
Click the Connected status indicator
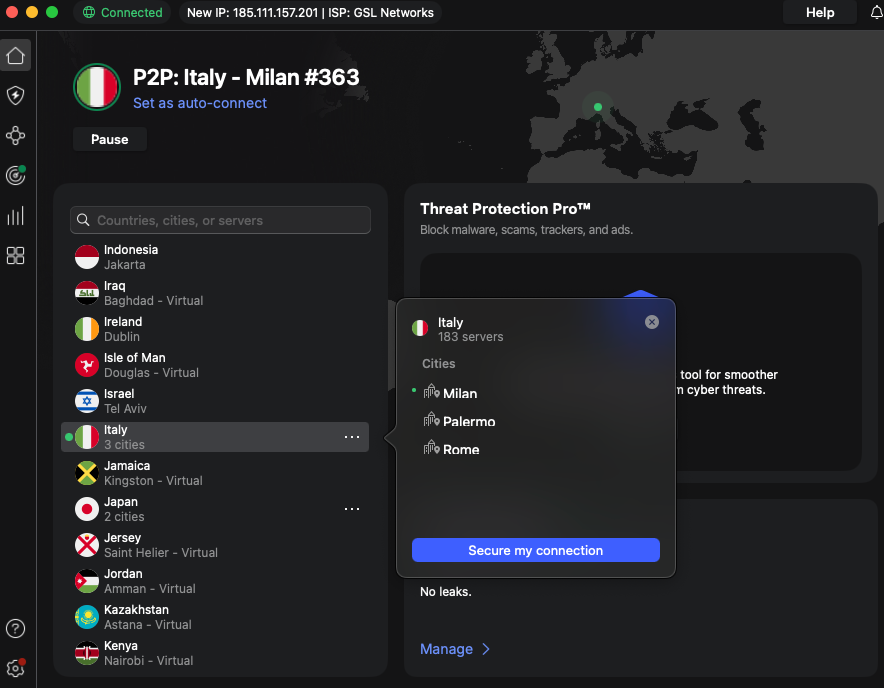[x=122, y=12]
